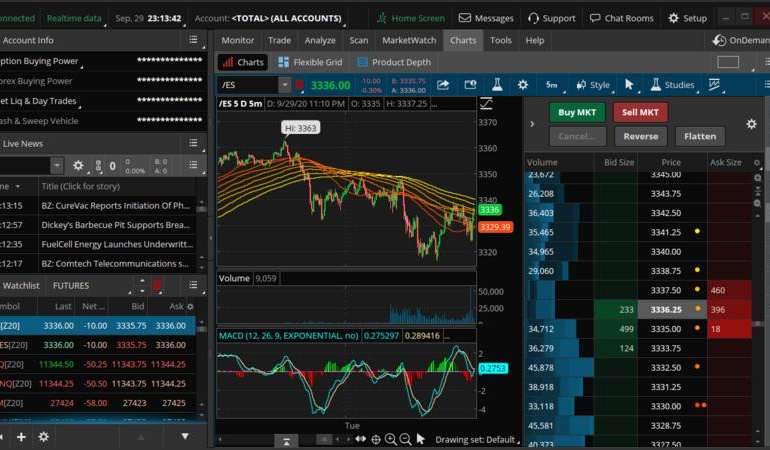Open left sidebar gear settings
Viewport: 770px width, 450px height.
coord(44,437)
